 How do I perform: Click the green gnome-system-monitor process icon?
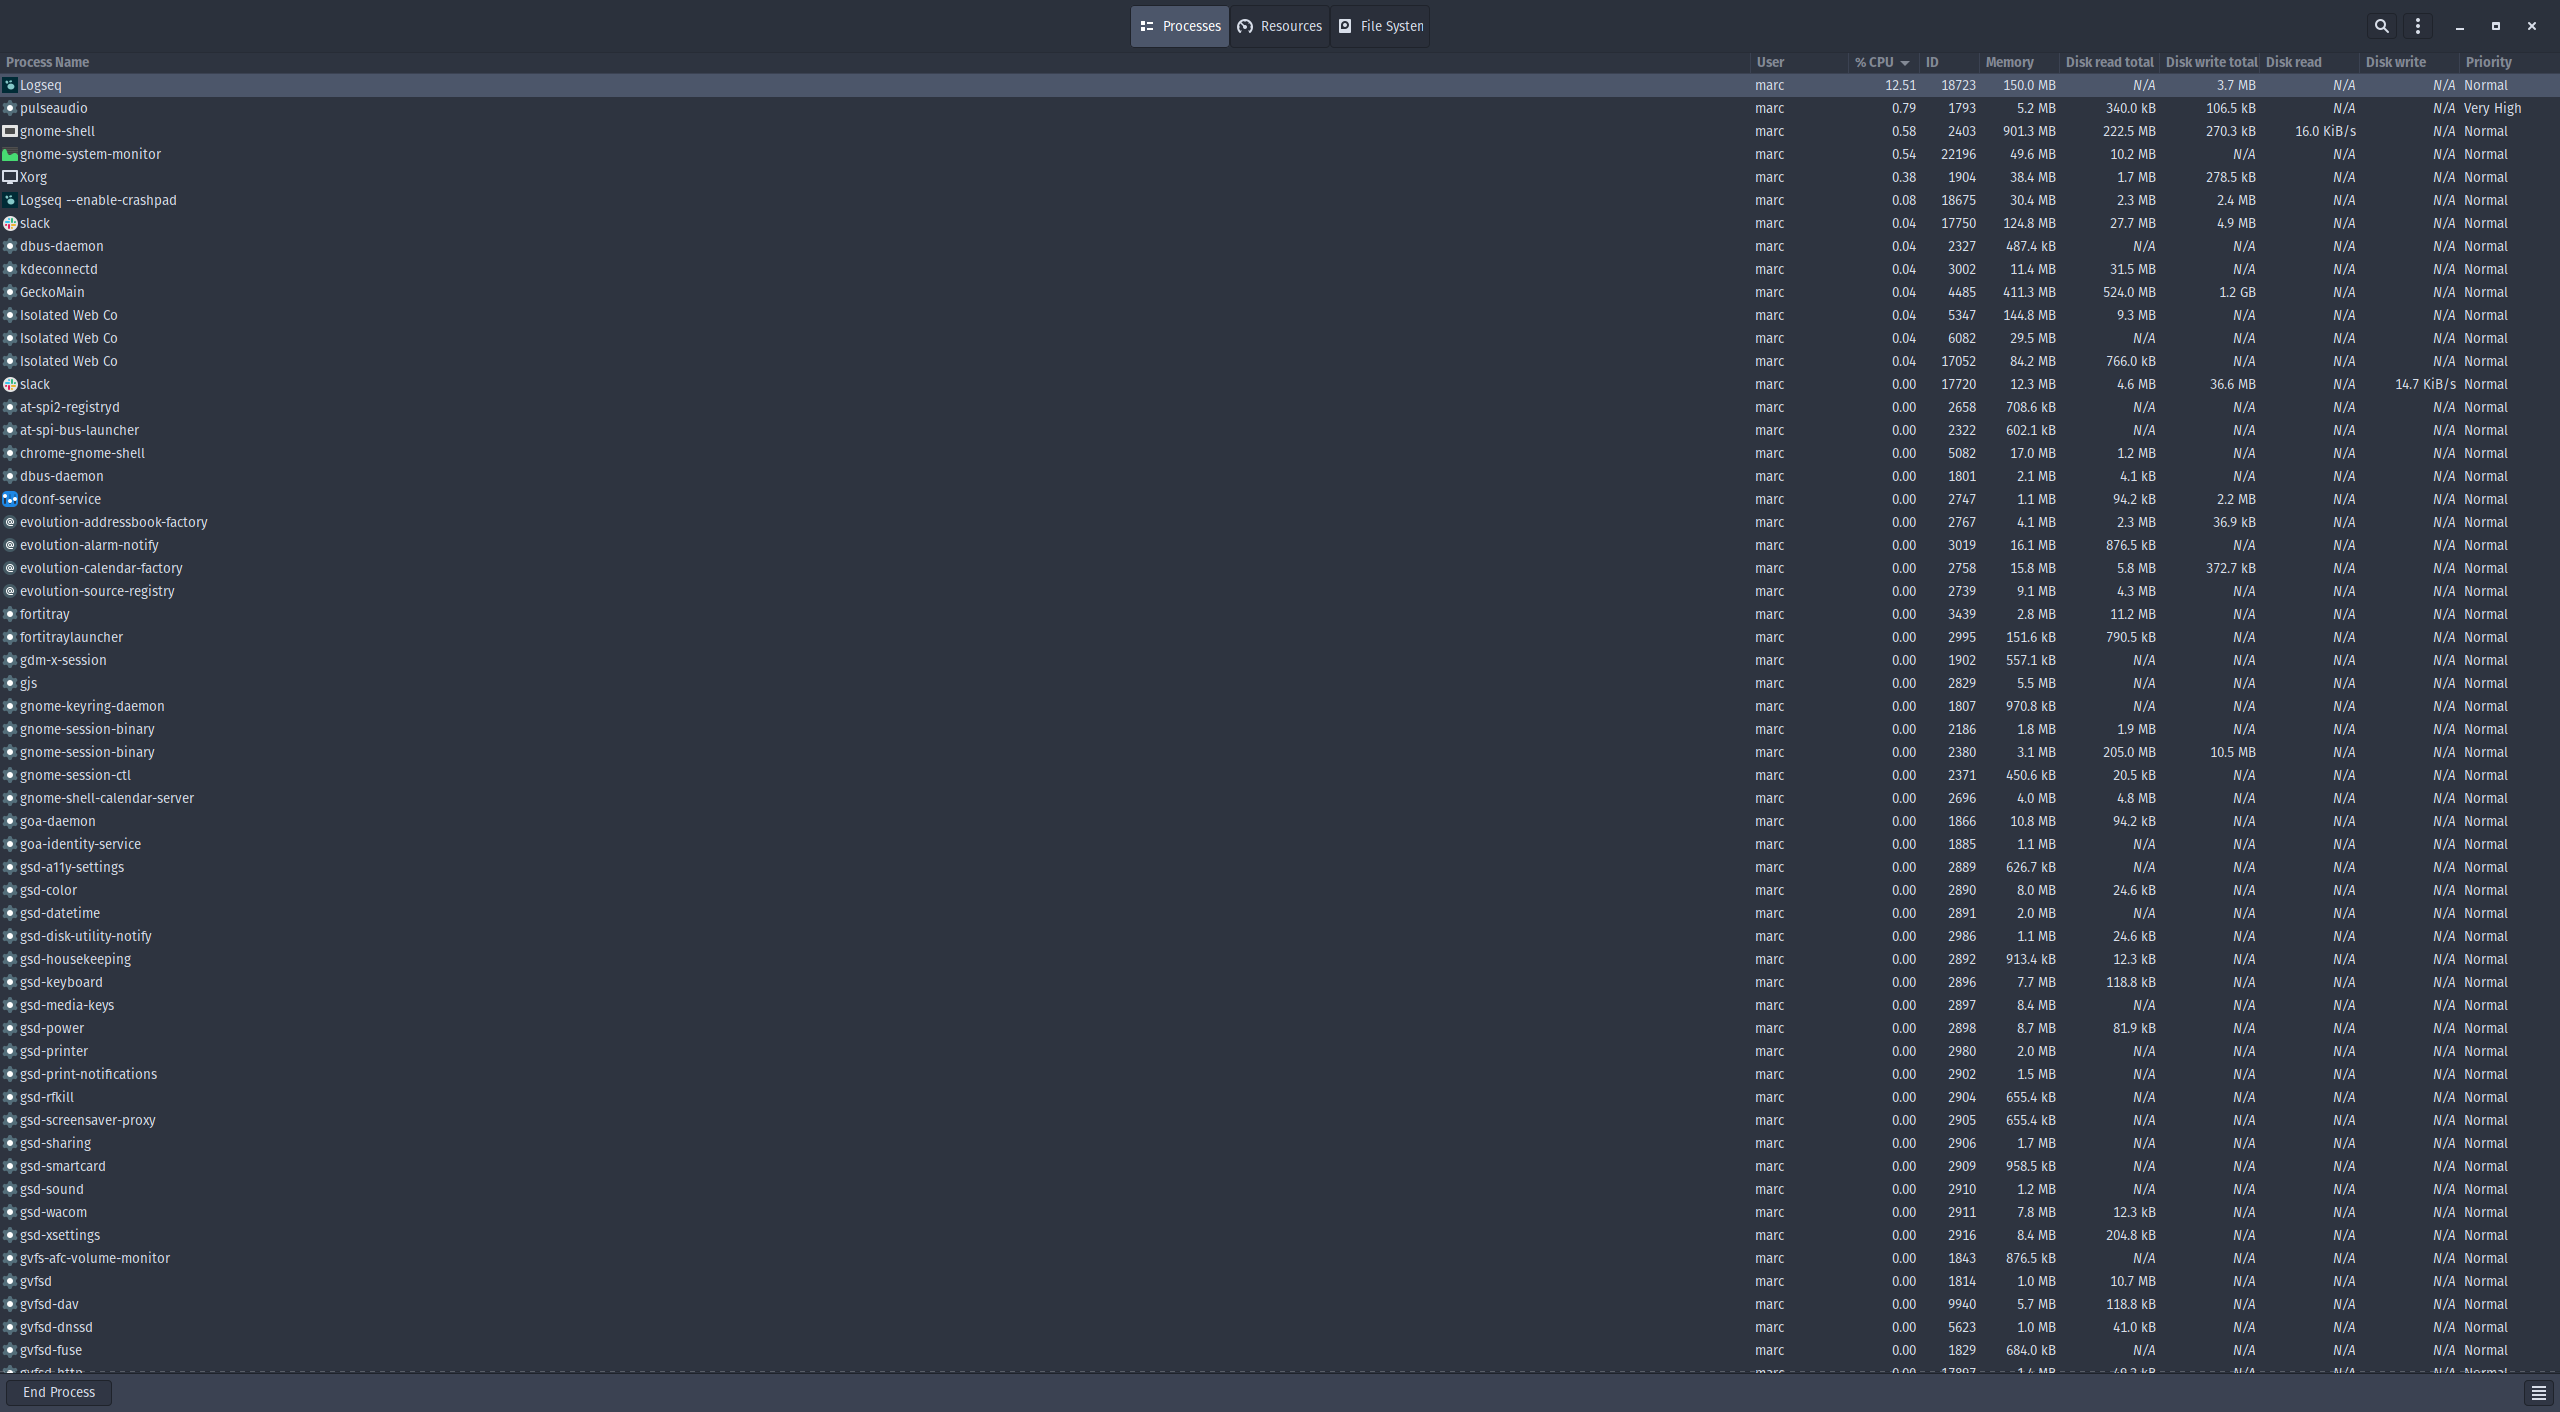(x=9, y=154)
